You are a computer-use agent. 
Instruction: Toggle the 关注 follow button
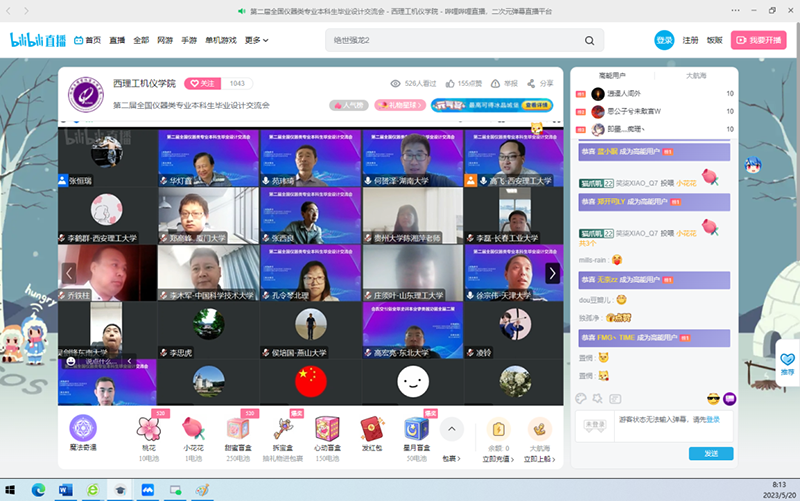click(x=203, y=84)
